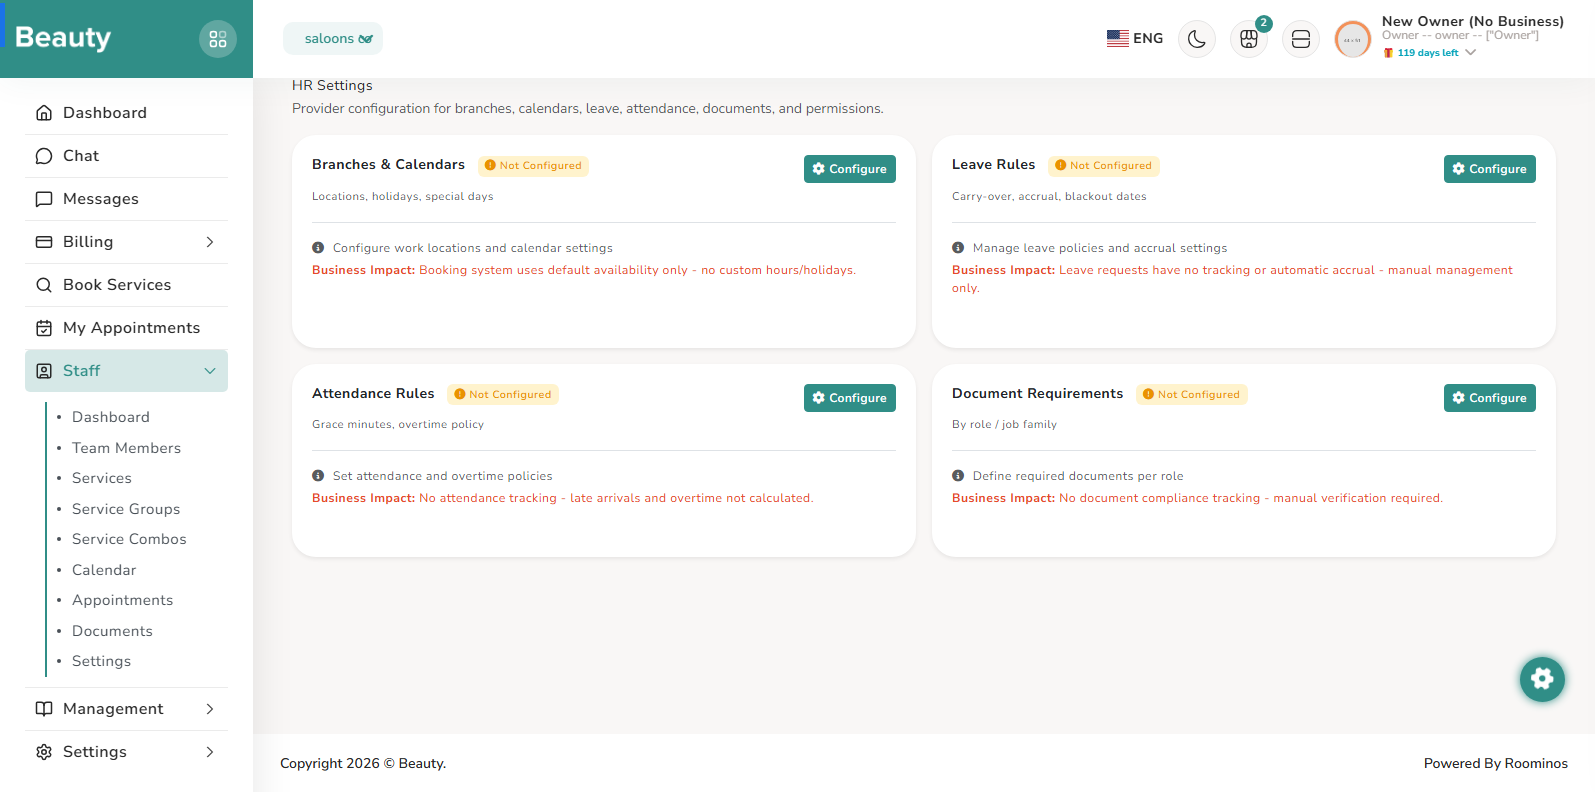Select Service Groups under Staff

[x=126, y=509]
